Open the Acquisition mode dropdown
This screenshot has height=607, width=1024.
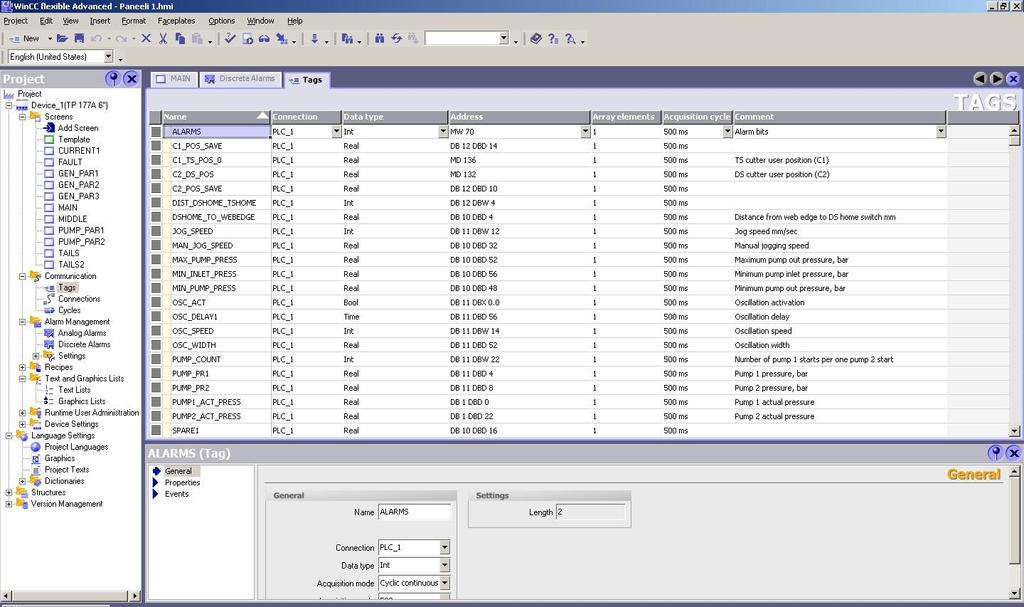pyautogui.click(x=445, y=583)
